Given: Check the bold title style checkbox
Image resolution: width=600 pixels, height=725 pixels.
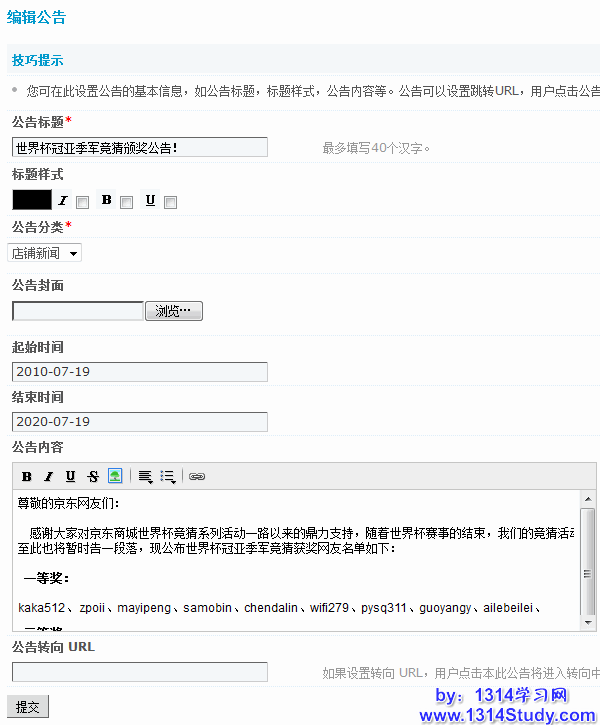Looking at the screenshot, I should pyautogui.click(x=127, y=202).
